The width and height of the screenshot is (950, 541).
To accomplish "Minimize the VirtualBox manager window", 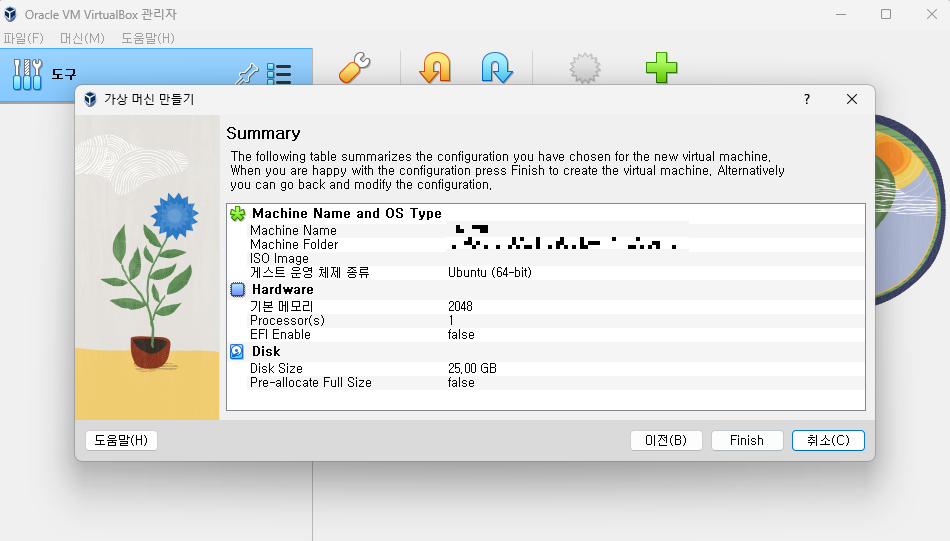I will (x=841, y=14).
